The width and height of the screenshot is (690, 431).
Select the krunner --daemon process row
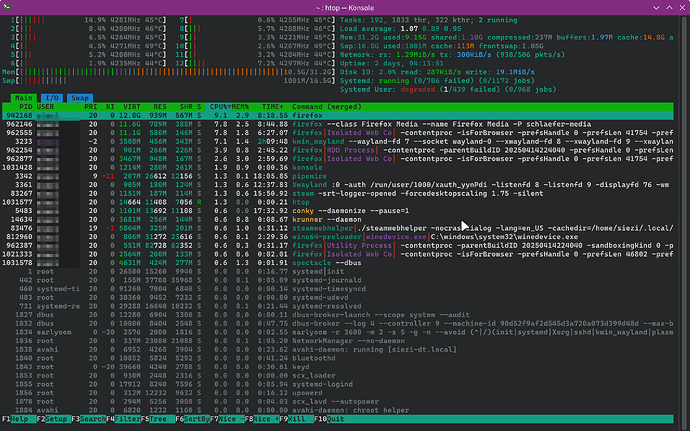click(338, 219)
